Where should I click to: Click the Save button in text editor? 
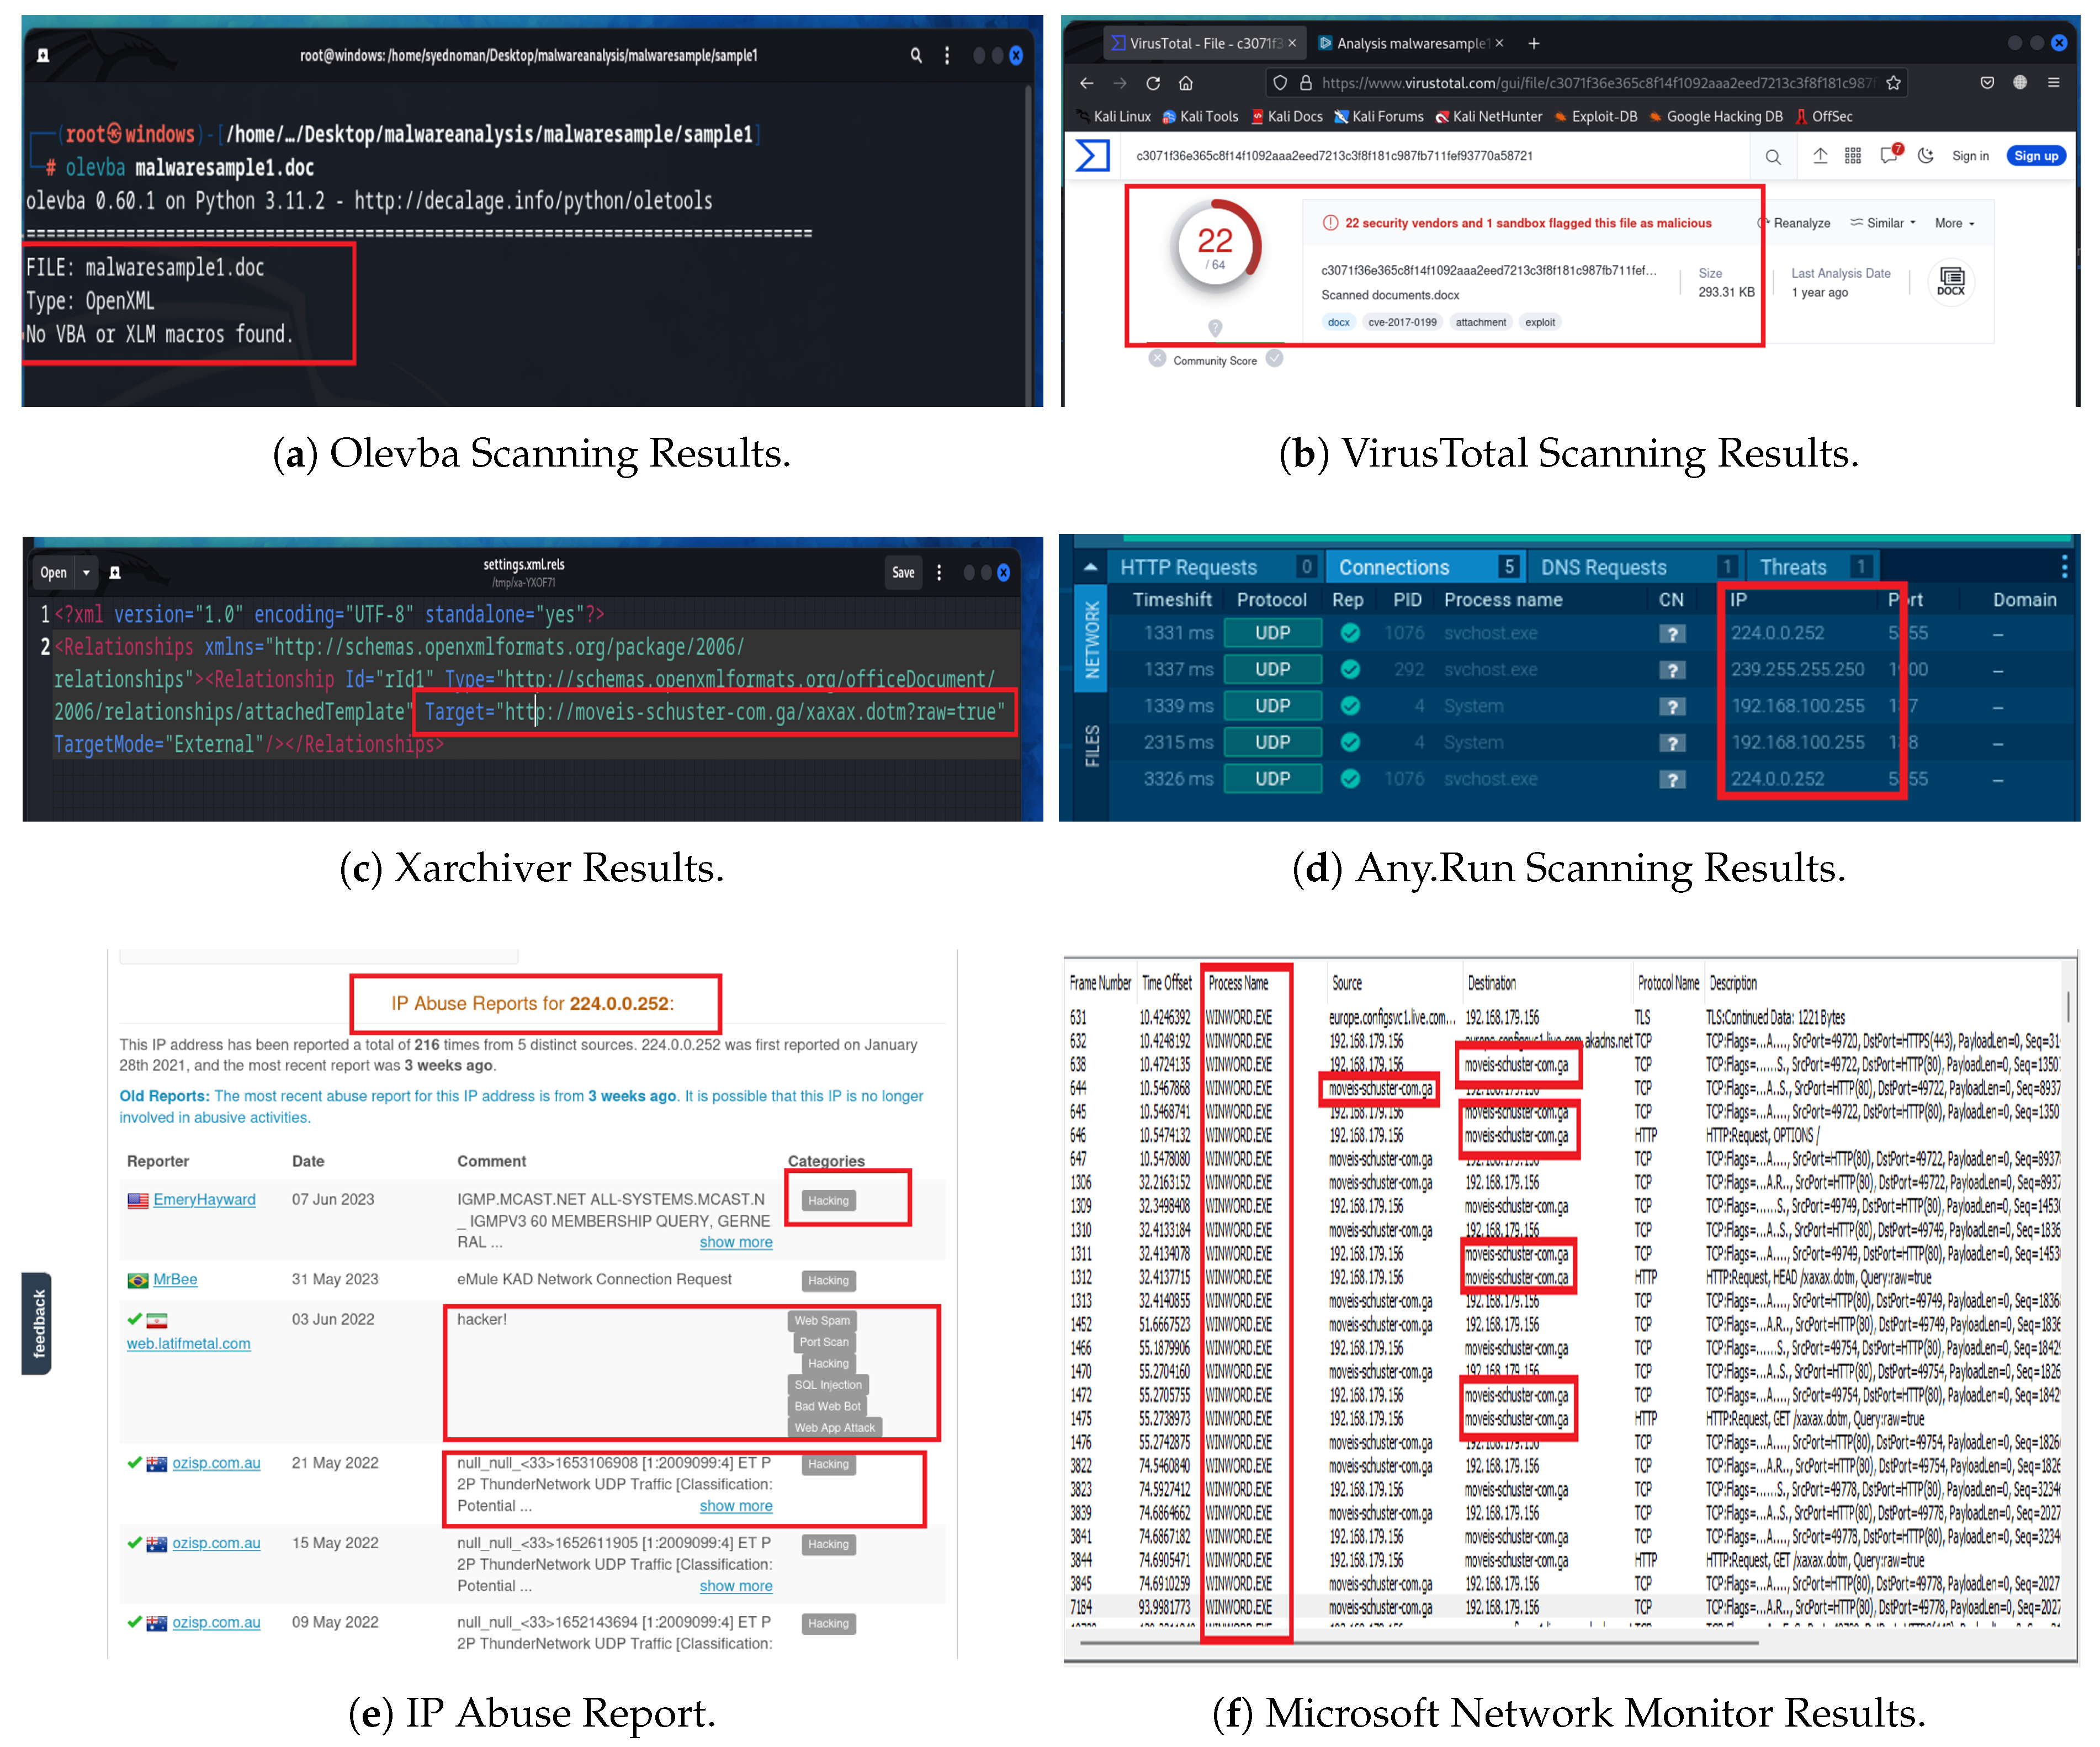(x=903, y=573)
